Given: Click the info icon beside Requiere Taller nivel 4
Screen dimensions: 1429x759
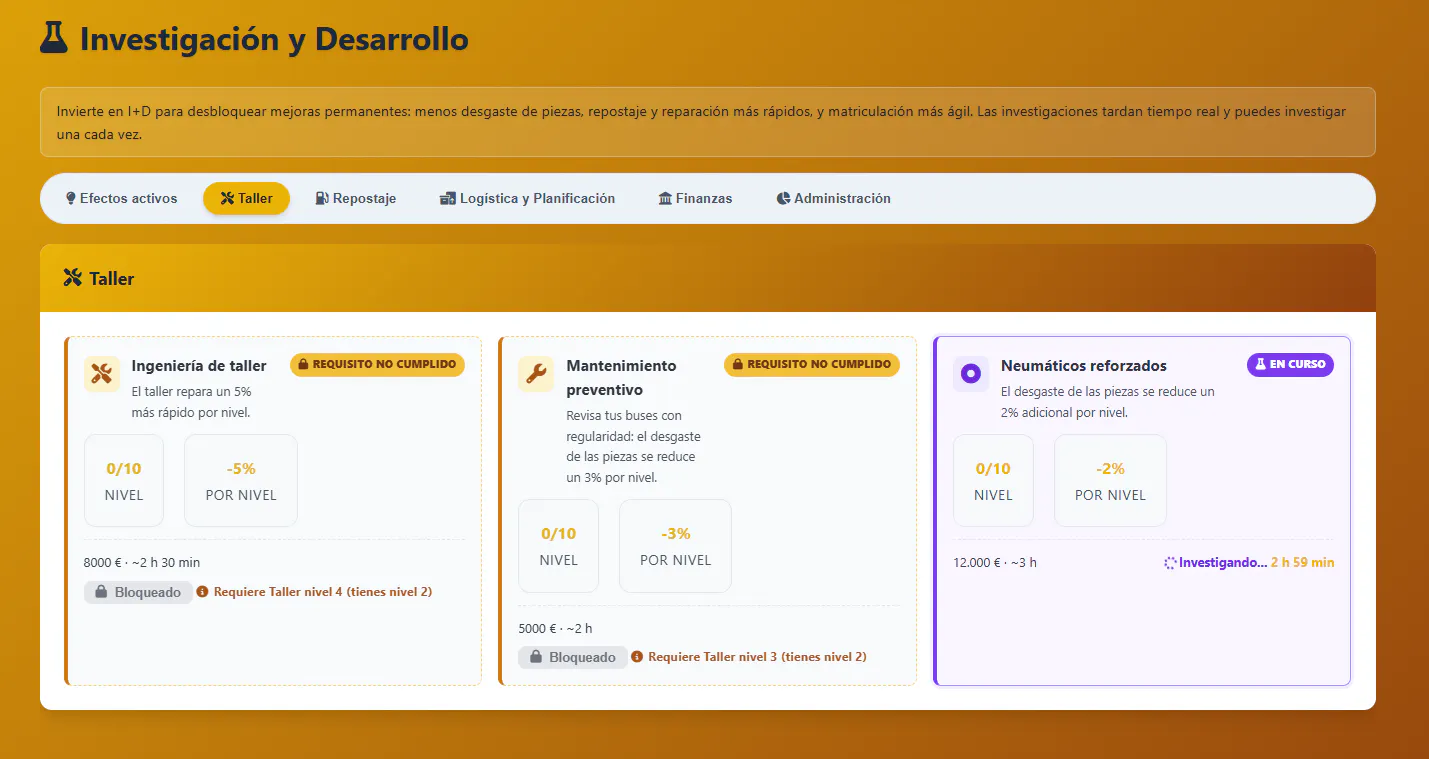Looking at the screenshot, I should (x=202, y=592).
